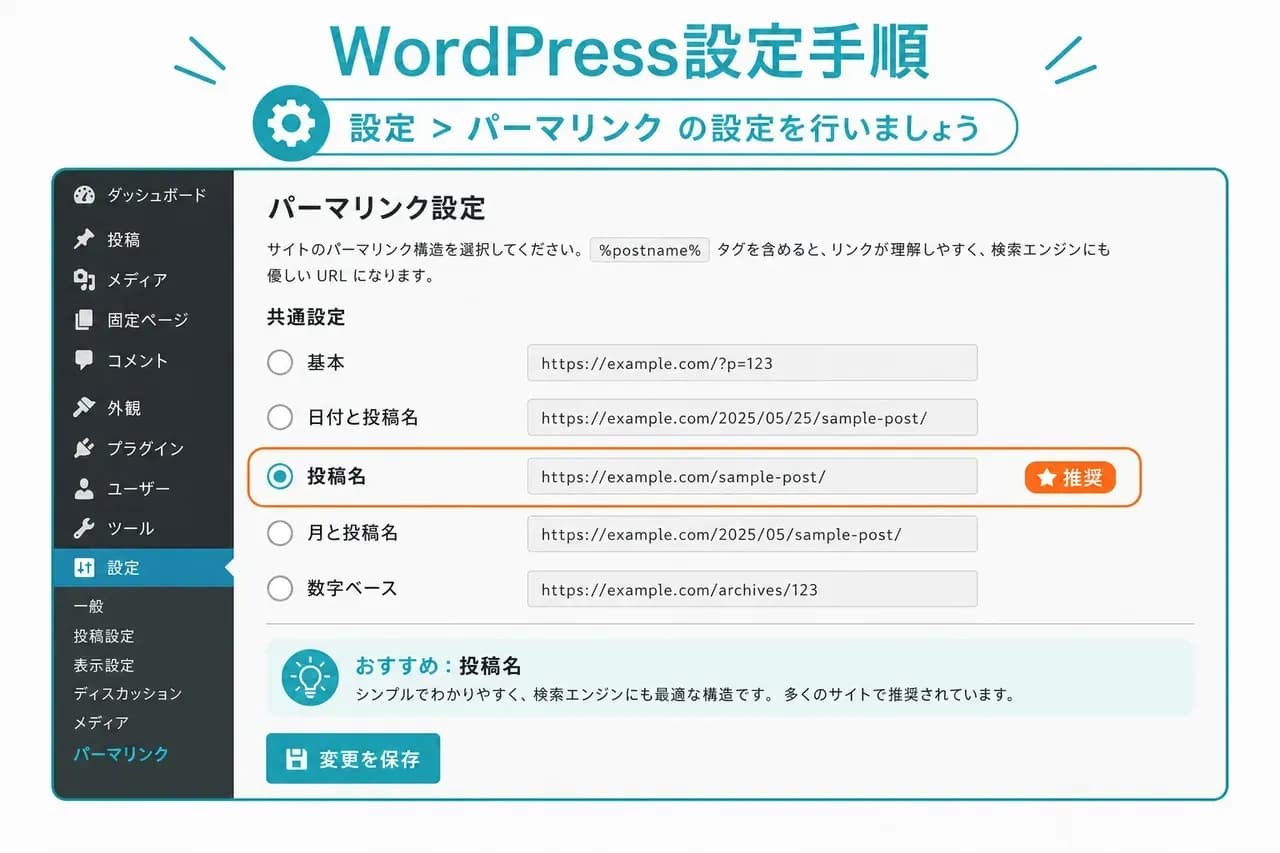Go to パーマリンク submenu link
The width and height of the screenshot is (1280, 853).
(x=121, y=753)
